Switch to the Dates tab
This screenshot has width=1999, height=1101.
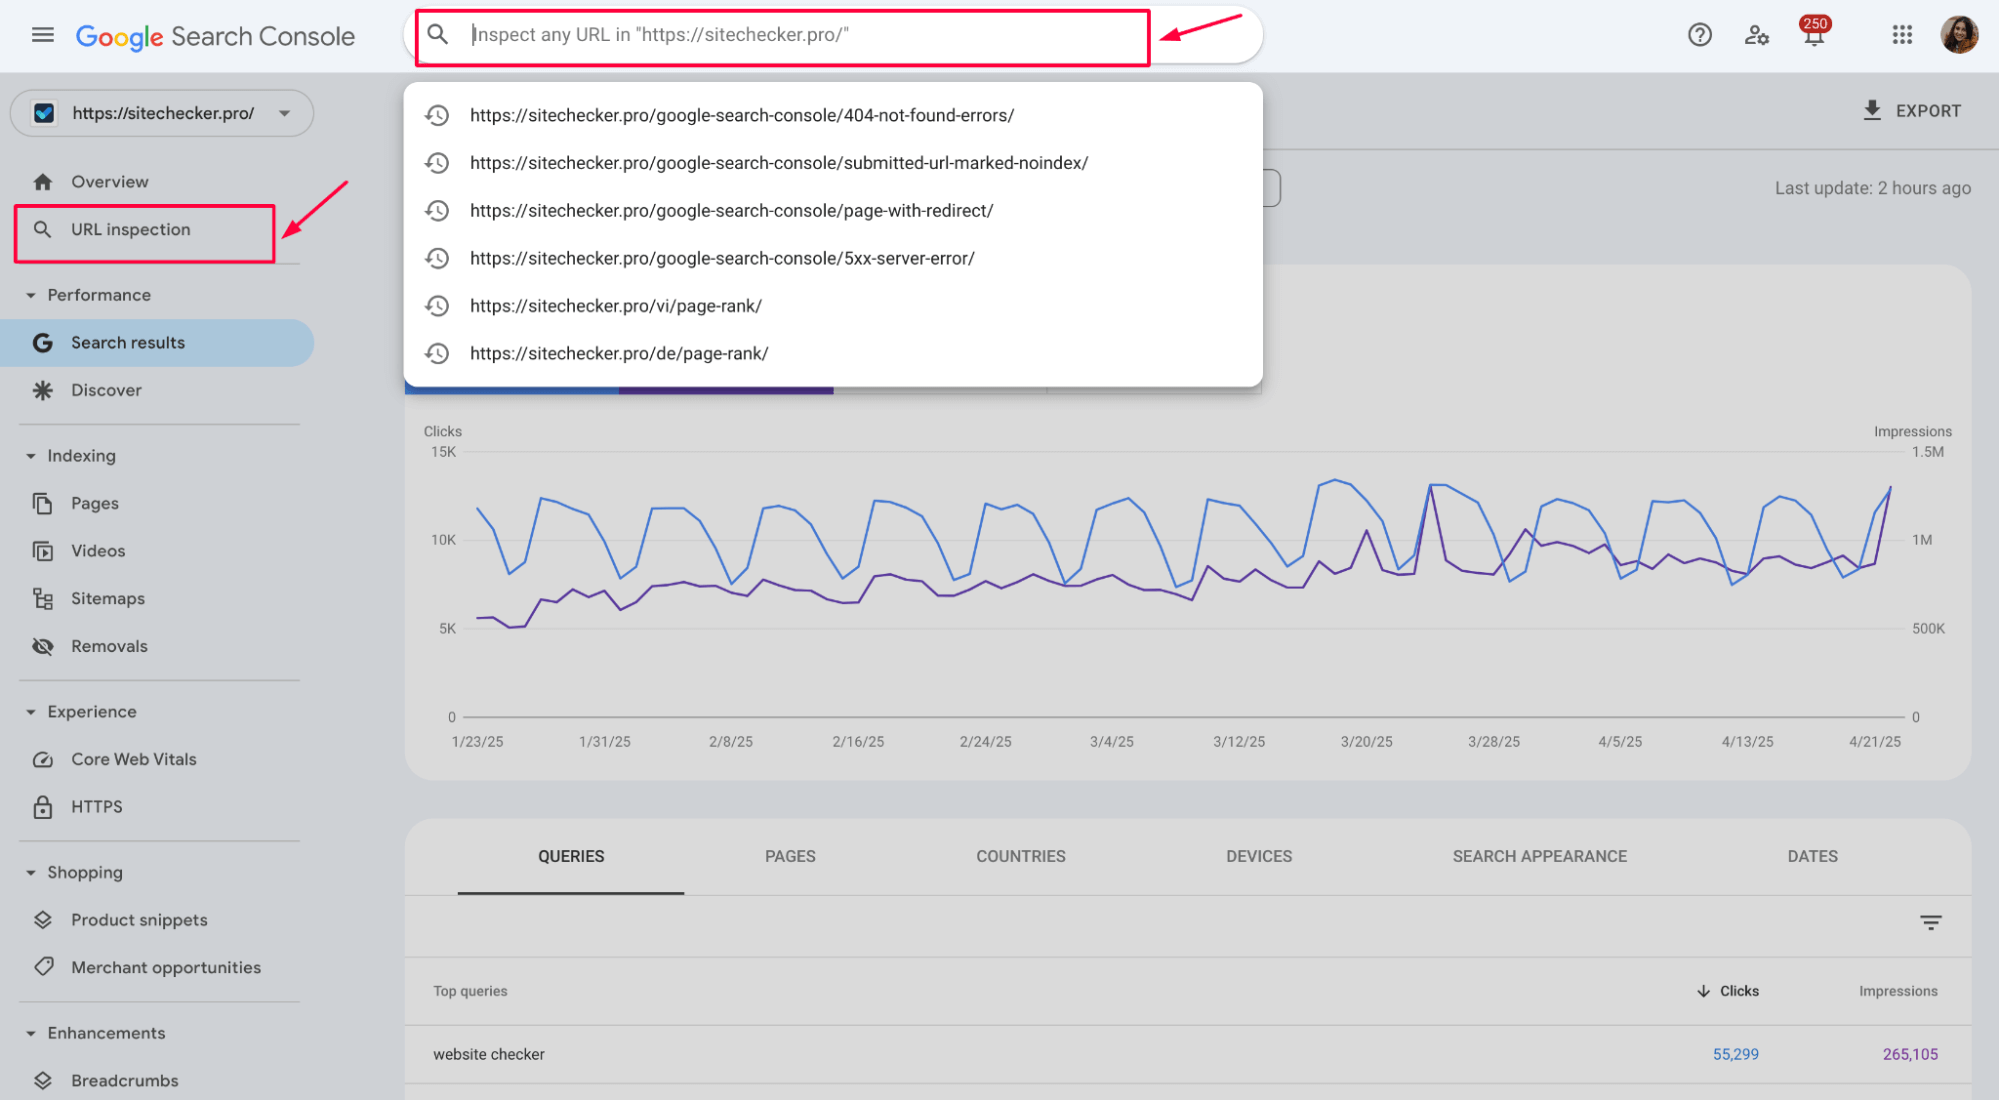tap(1812, 857)
